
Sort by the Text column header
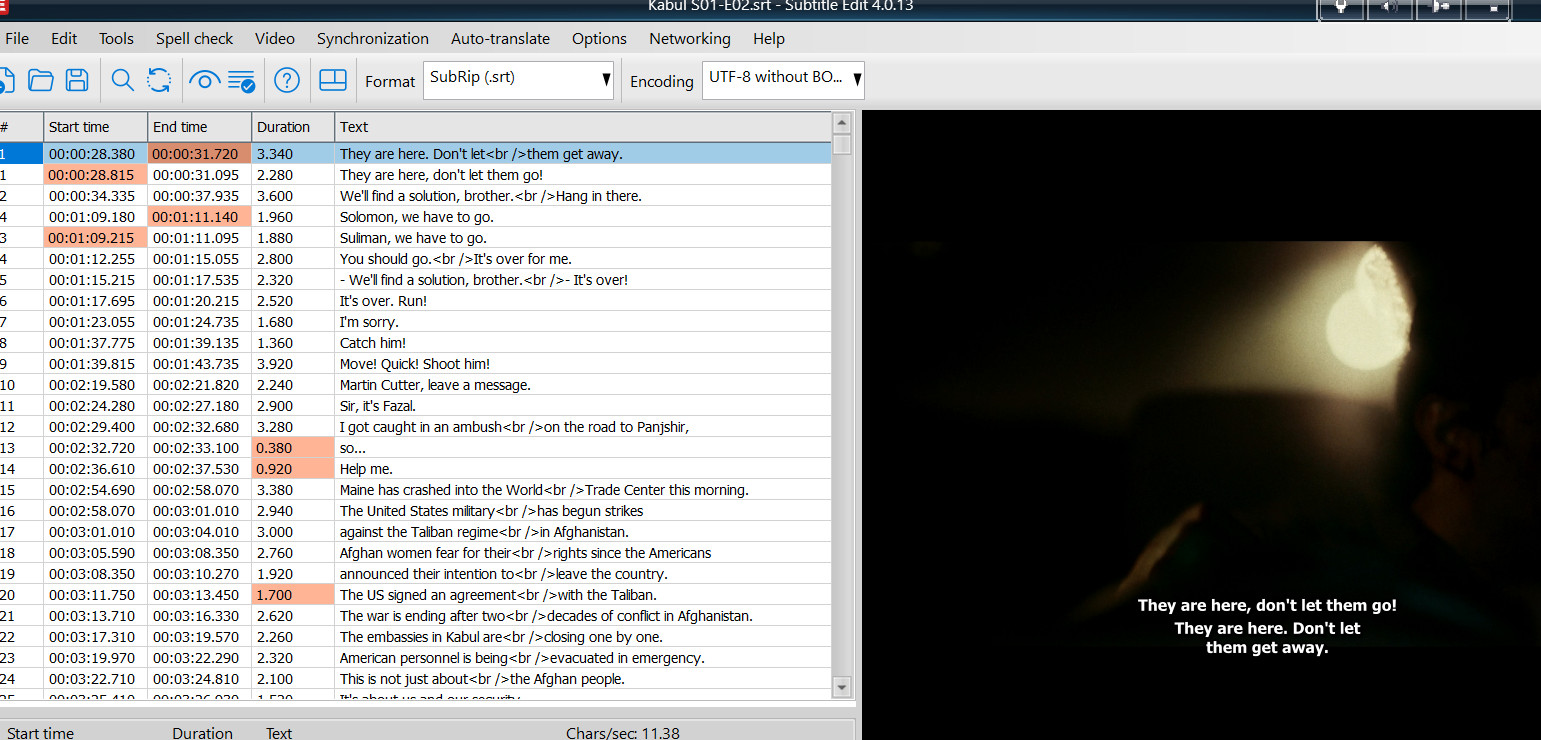tap(583, 127)
